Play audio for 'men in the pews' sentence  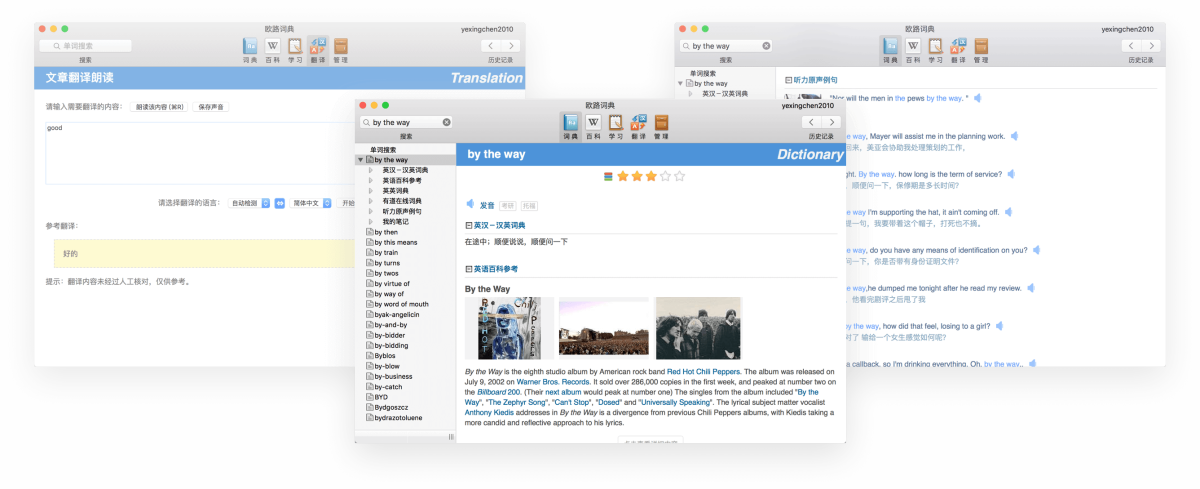978,98
